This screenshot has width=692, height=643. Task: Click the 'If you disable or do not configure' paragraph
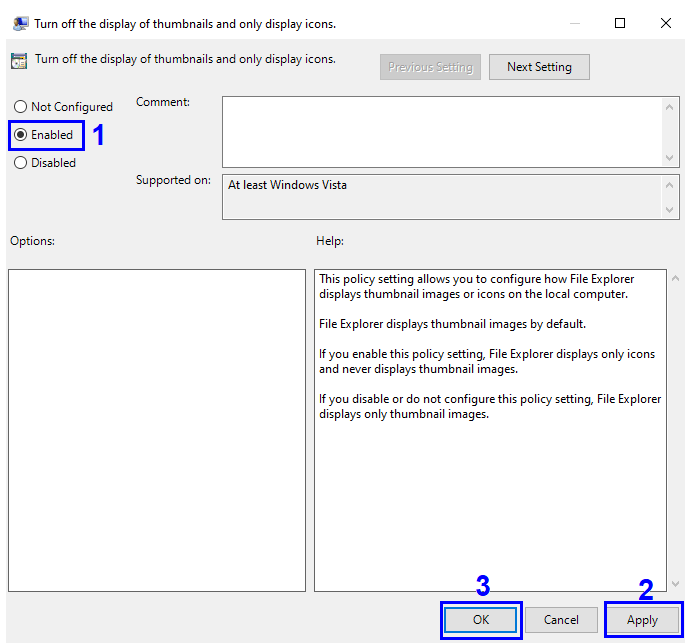pyautogui.click(x=490, y=406)
